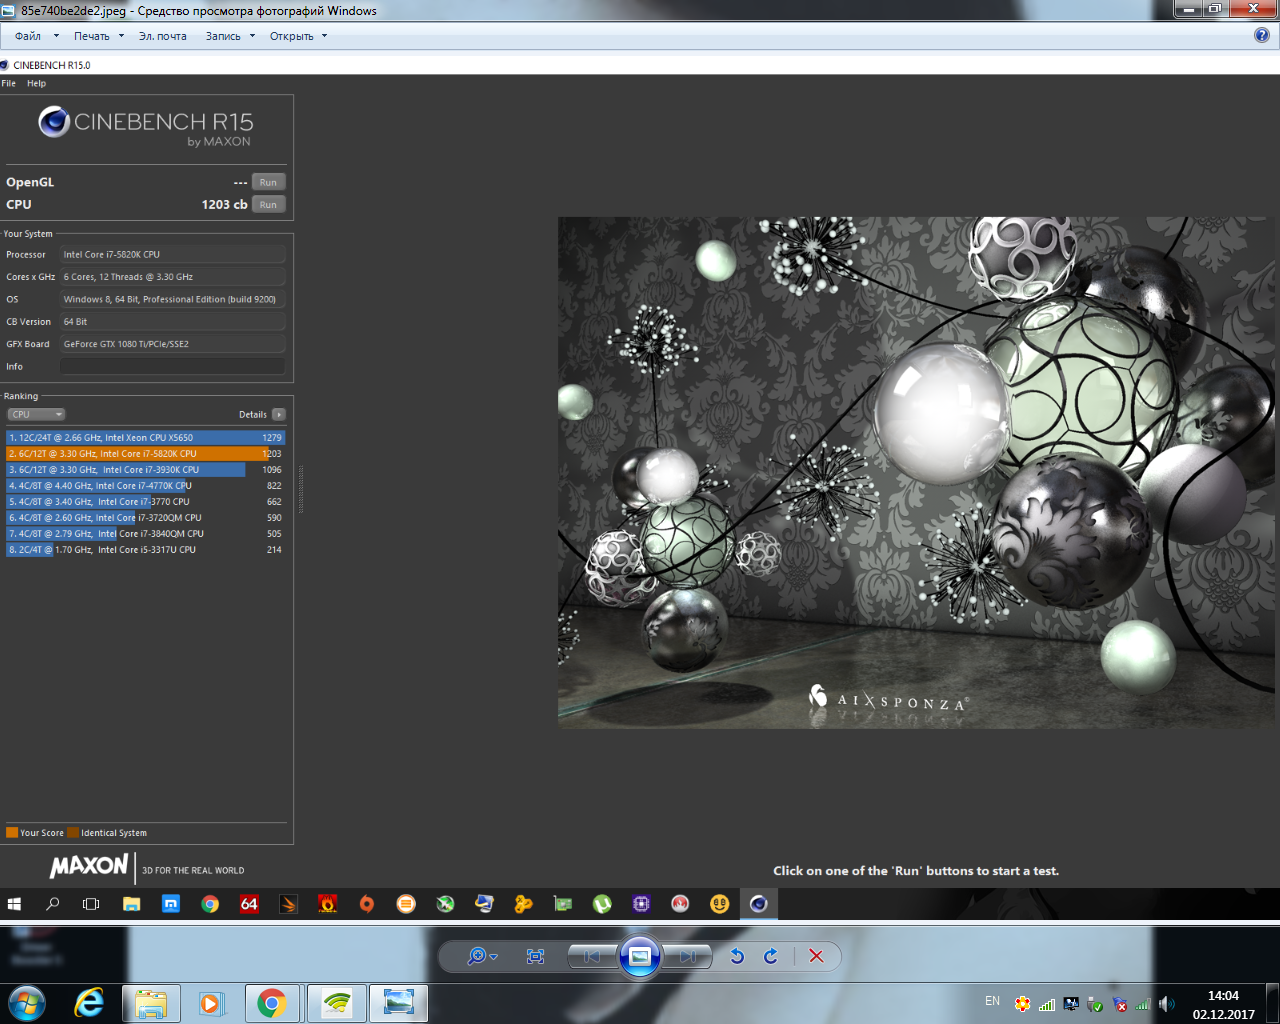The width and height of the screenshot is (1280, 1024).
Task: Go to the previous photo
Action: (592, 956)
